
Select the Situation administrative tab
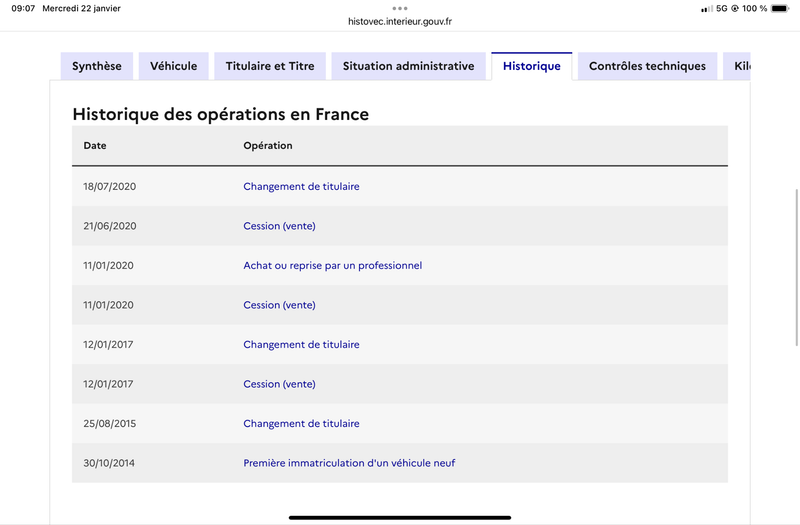(x=408, y=66)
